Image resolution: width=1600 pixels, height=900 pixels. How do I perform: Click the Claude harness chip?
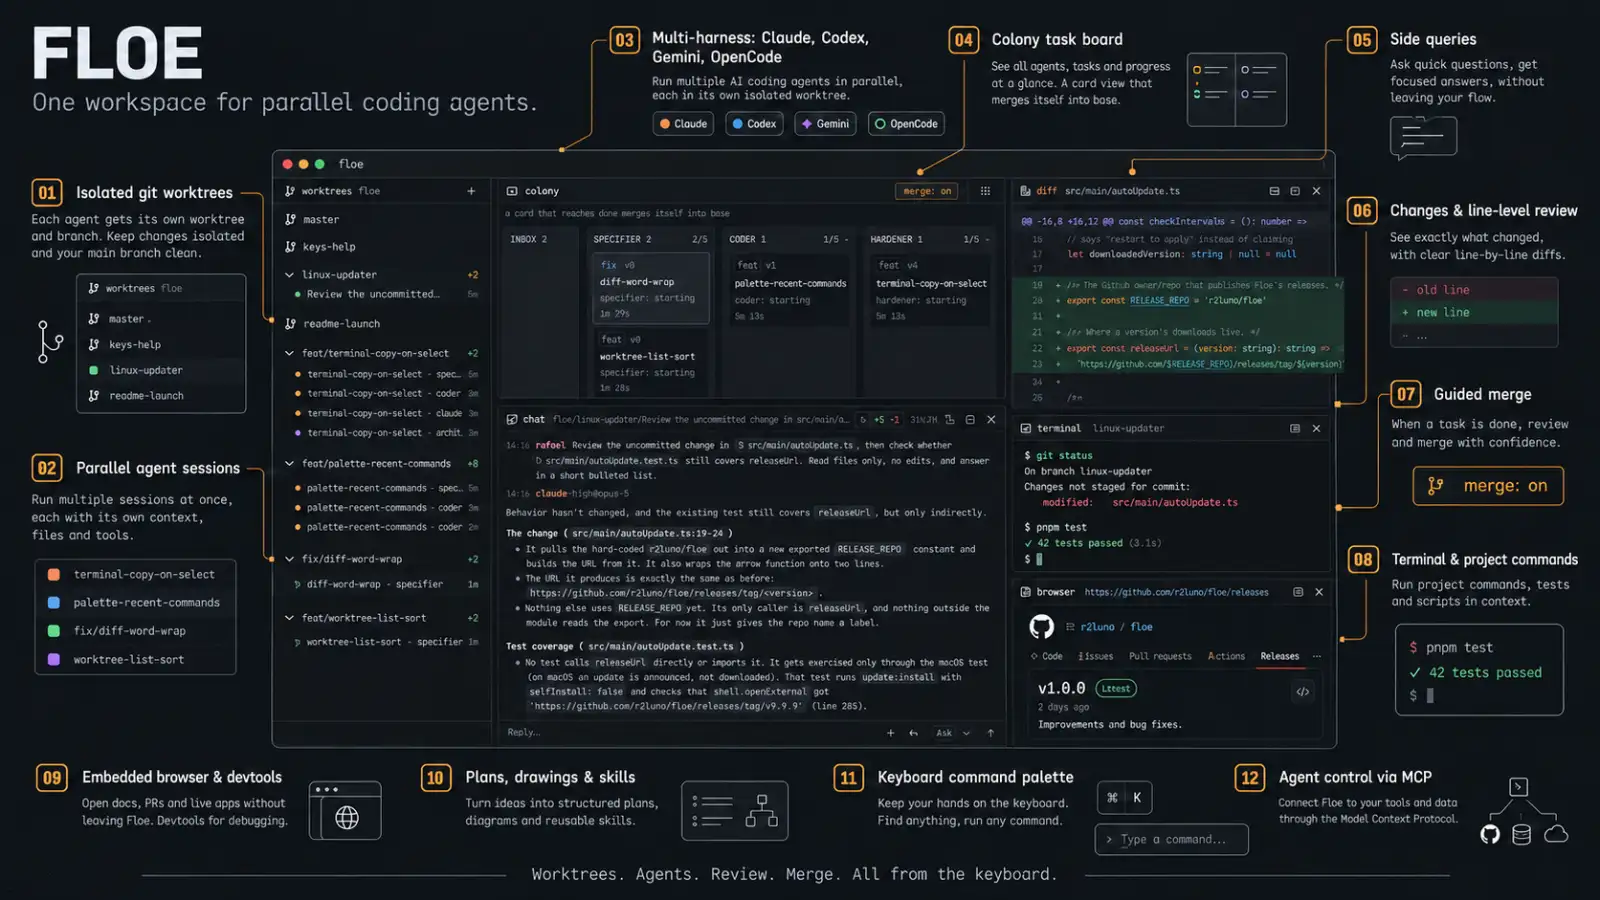[684, 124]
